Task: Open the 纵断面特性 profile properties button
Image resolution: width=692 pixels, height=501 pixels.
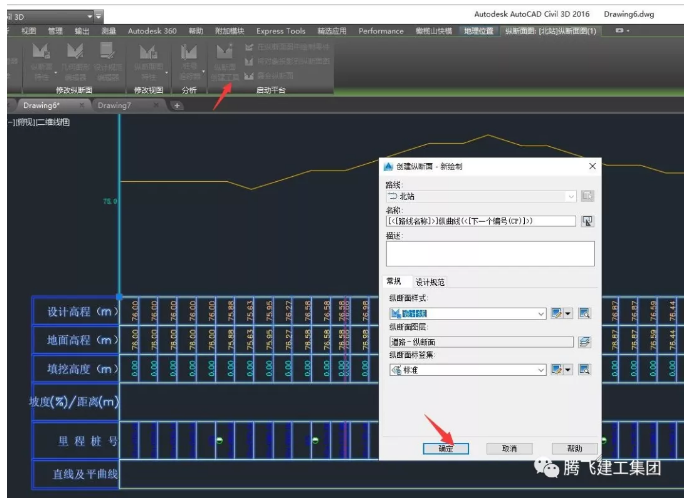Action: point(41,62)
